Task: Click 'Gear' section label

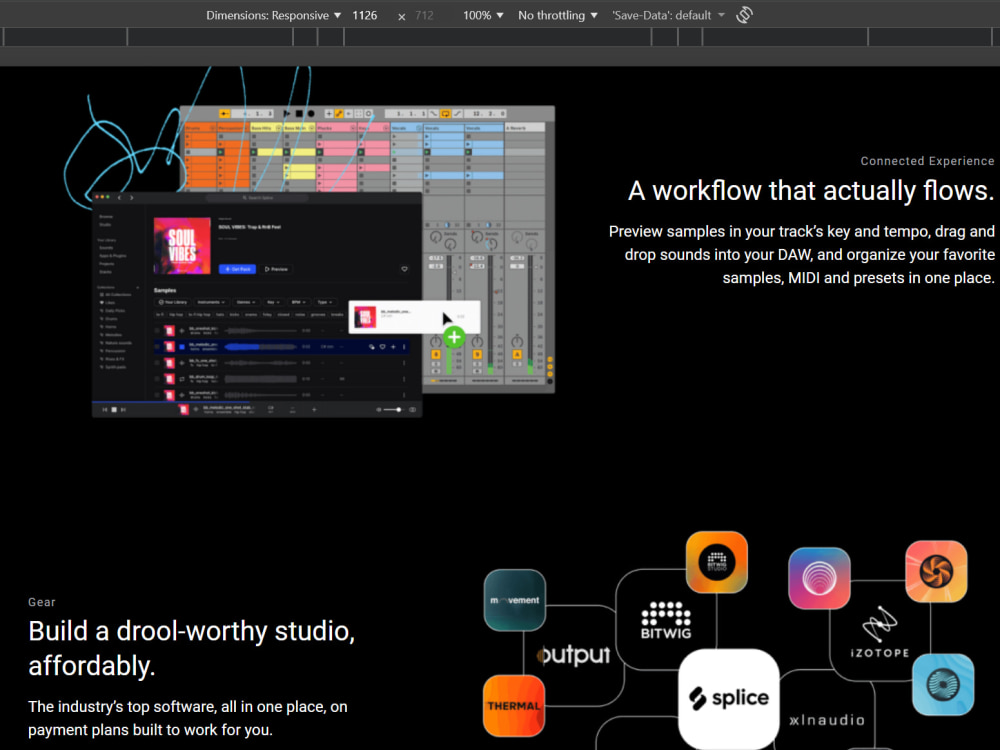Action: click(x=42, y=602)
